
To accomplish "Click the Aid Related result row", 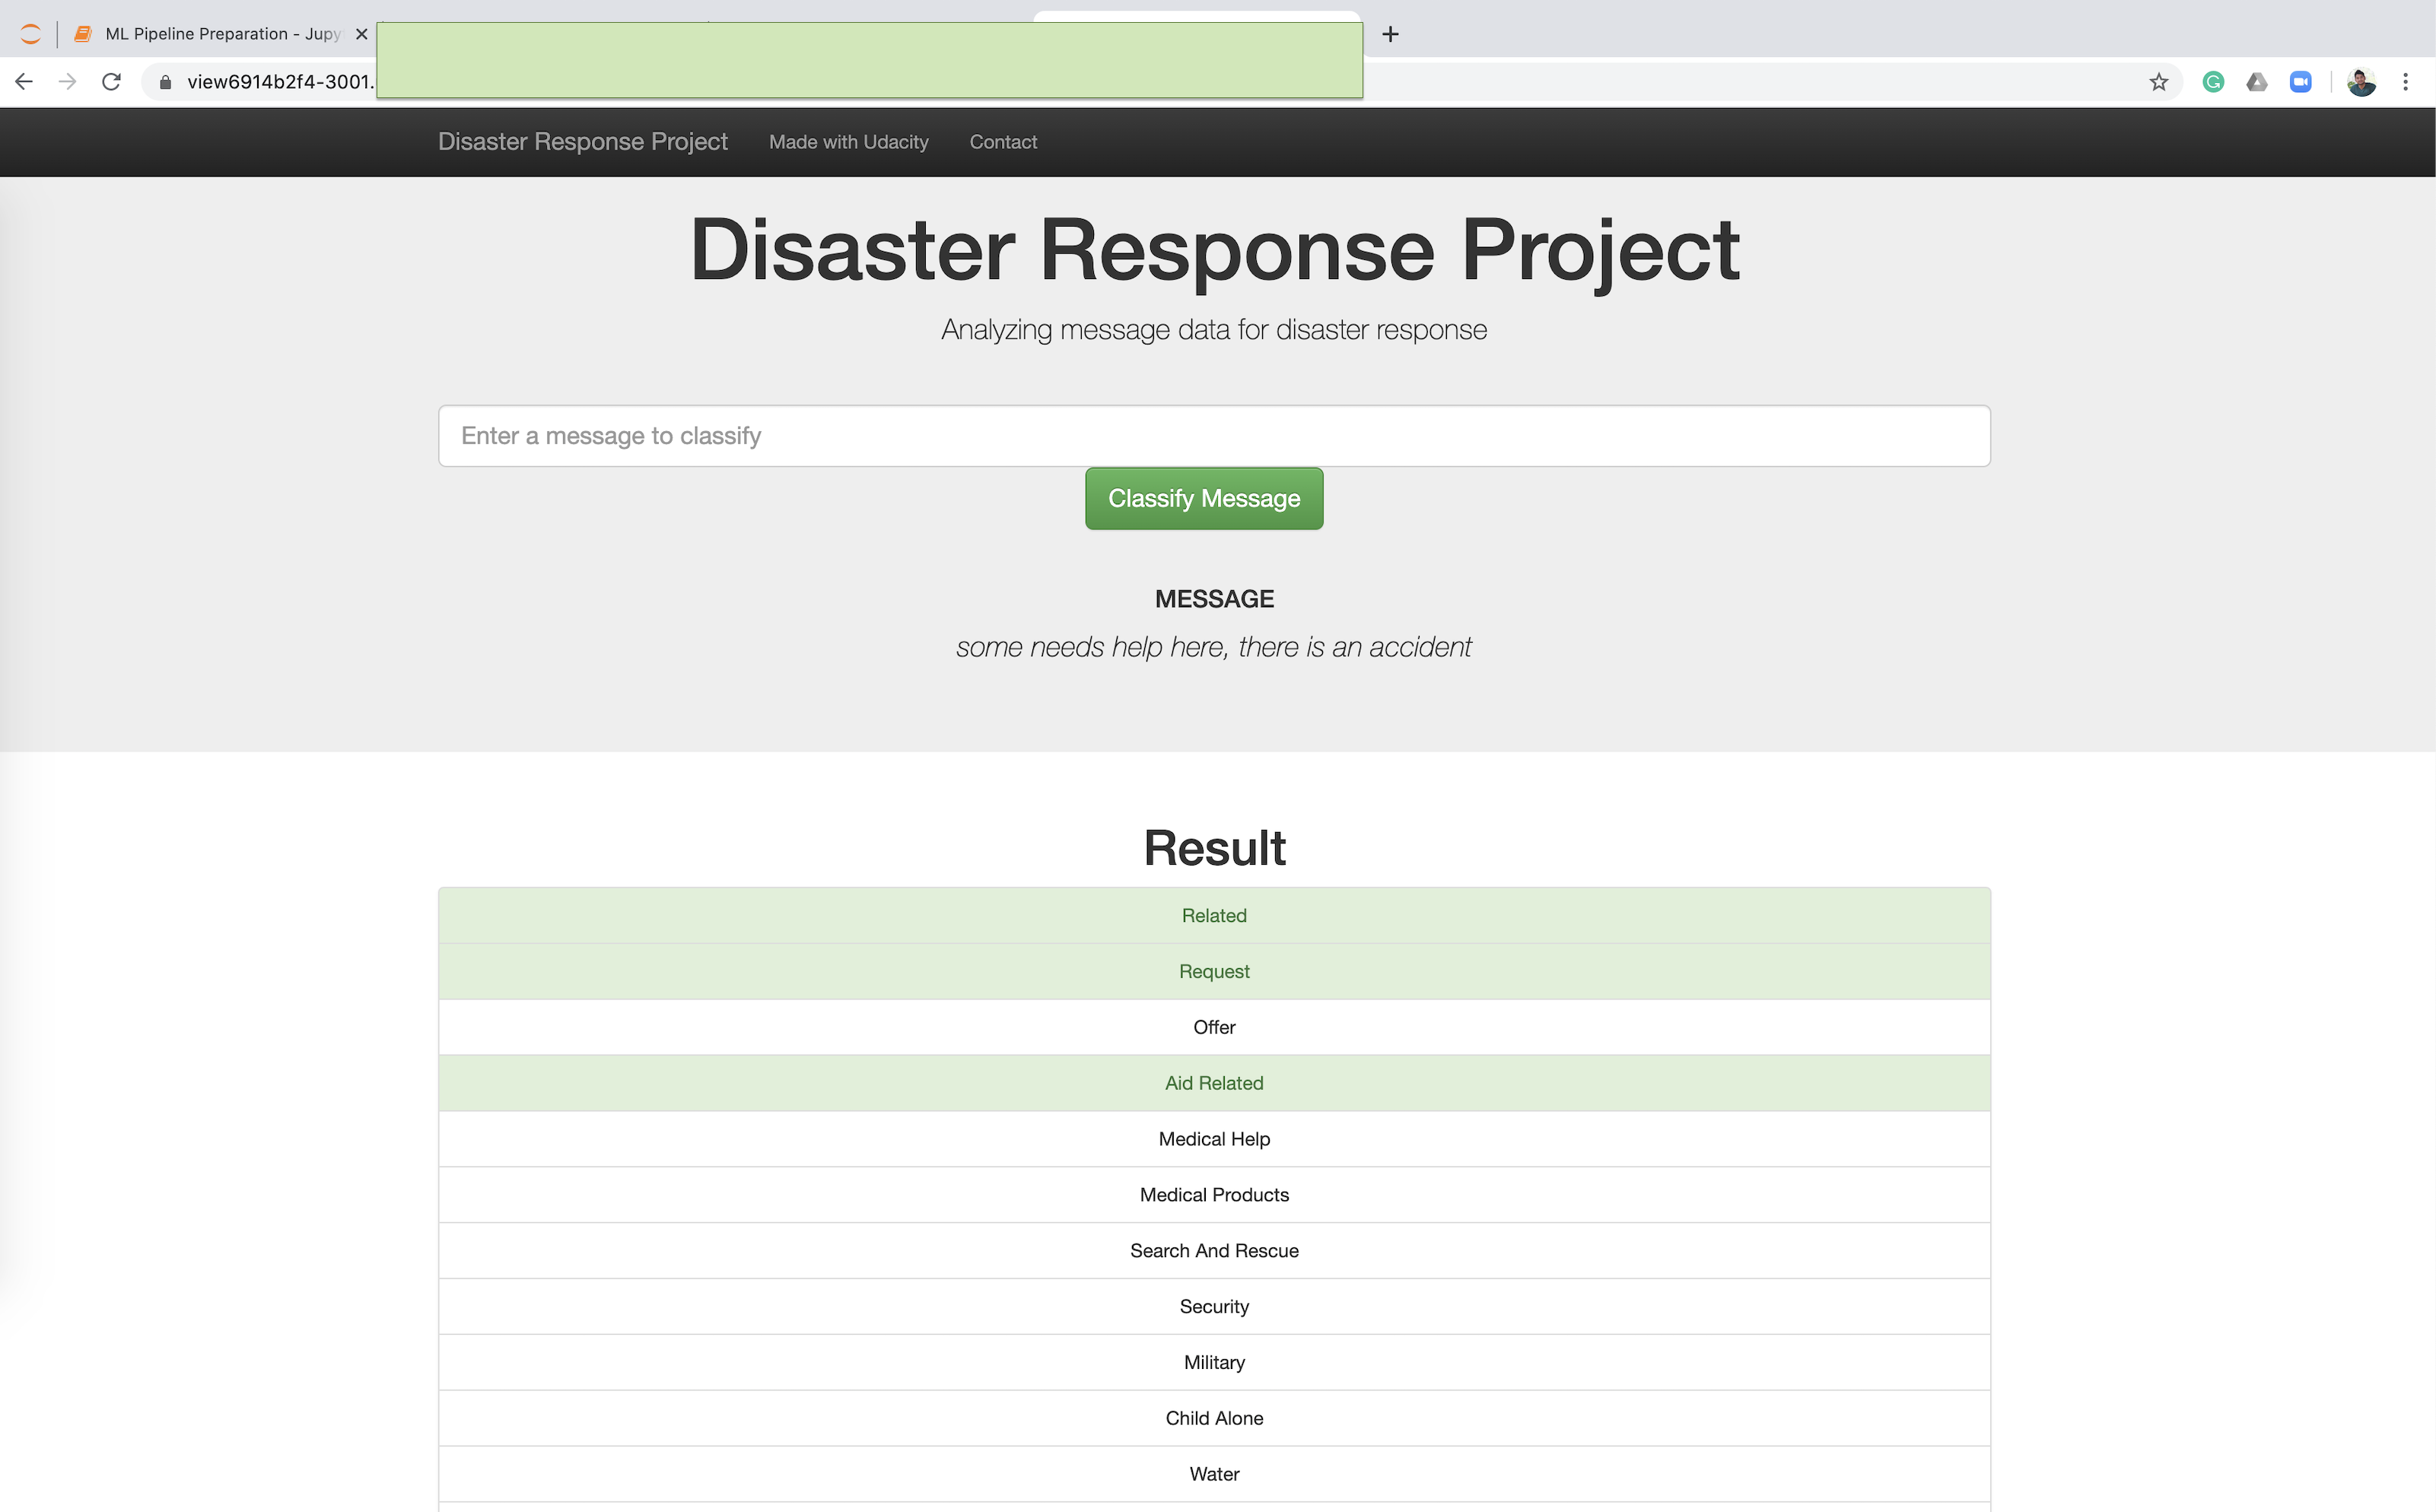I will pyautogui.click(x=1214, y=1083).
